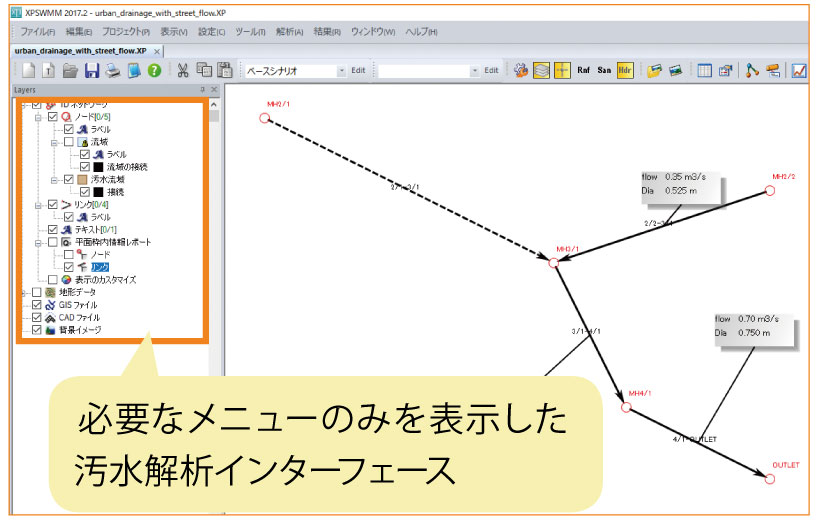Viewport: 818px width, 524px height.
Task: Expand the 地形データ tree node
Action: click(22, 293)
